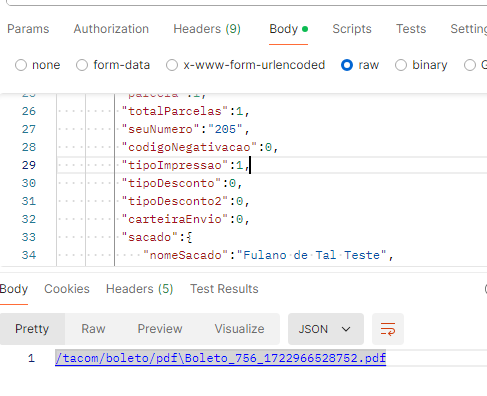Click line number 33 in the gutter

(x=29, y=237)
